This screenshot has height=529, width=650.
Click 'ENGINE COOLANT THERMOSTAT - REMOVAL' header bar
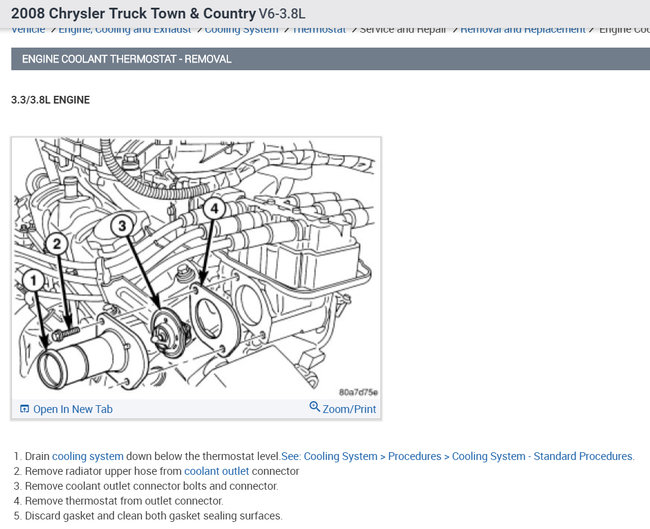(330, 59)
